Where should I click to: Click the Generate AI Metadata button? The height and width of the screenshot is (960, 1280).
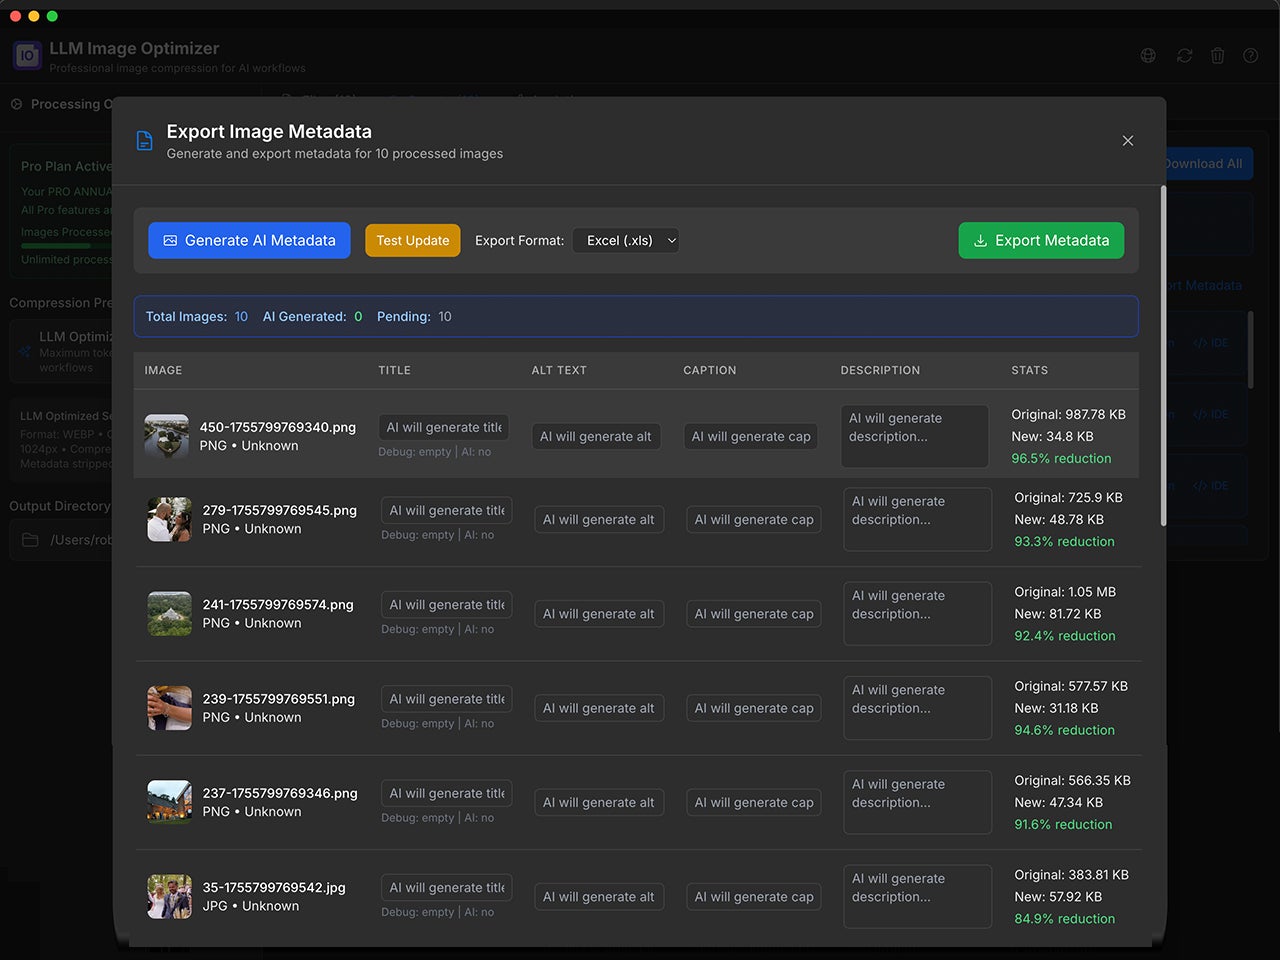[249, 240]
